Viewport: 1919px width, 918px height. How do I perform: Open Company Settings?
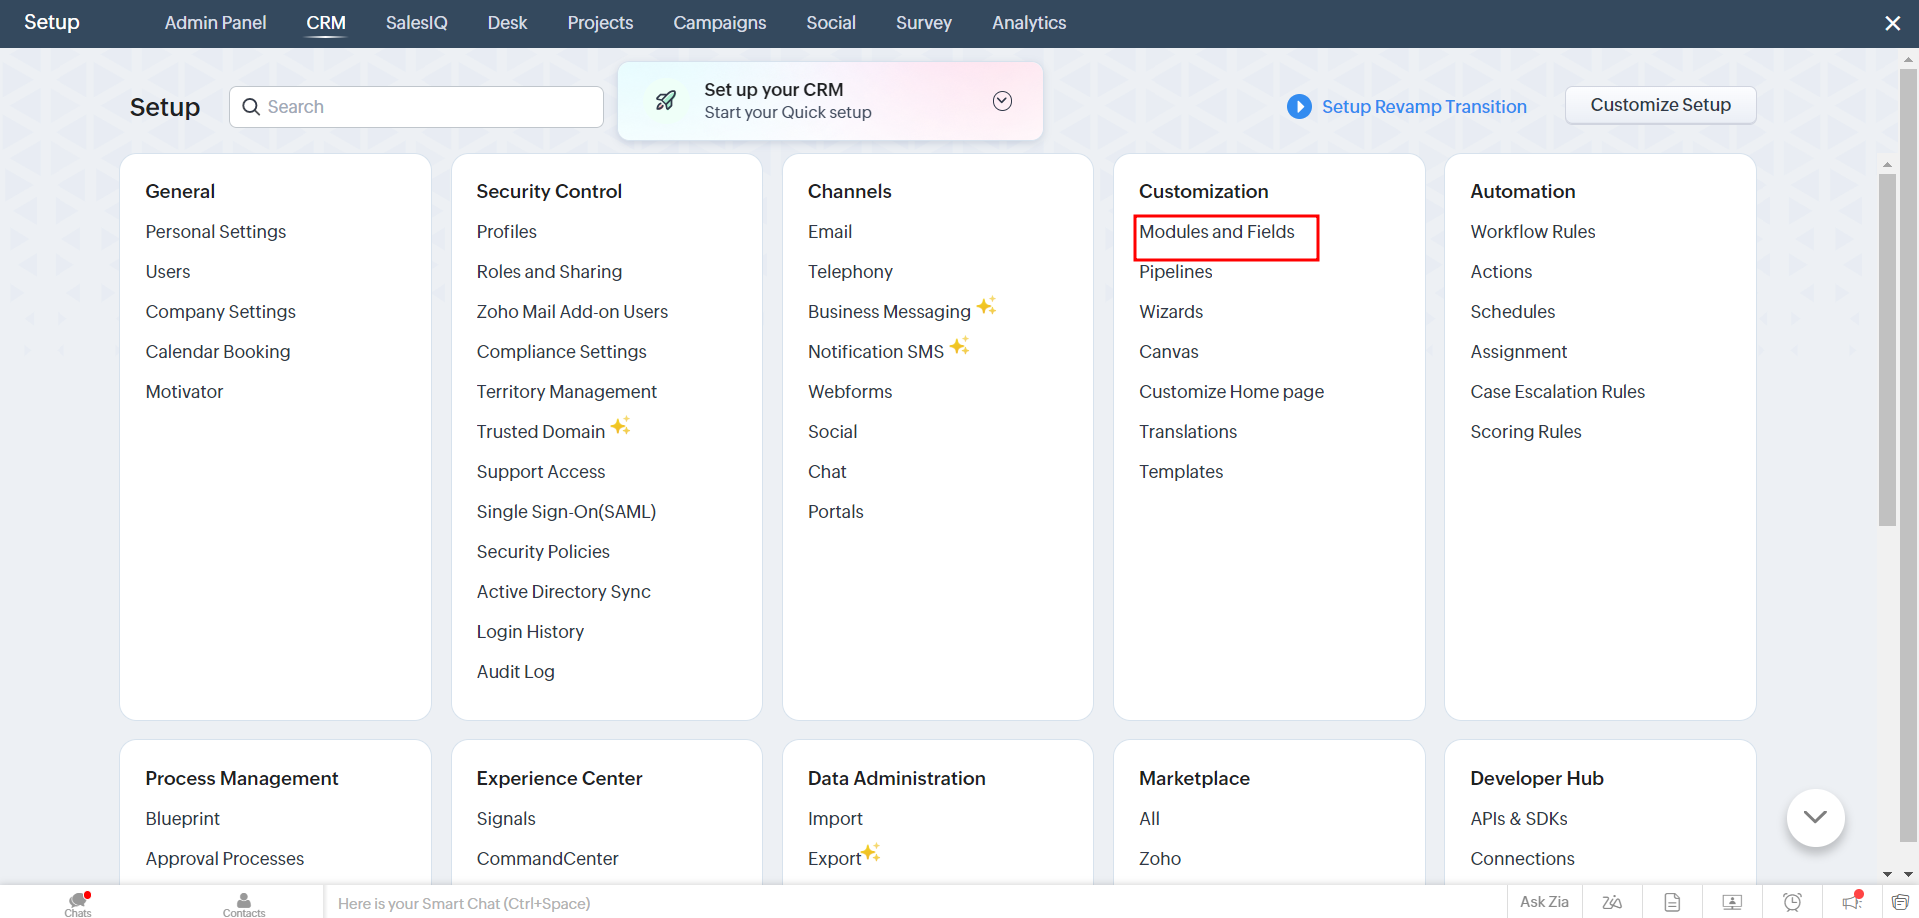coord(221,312)
